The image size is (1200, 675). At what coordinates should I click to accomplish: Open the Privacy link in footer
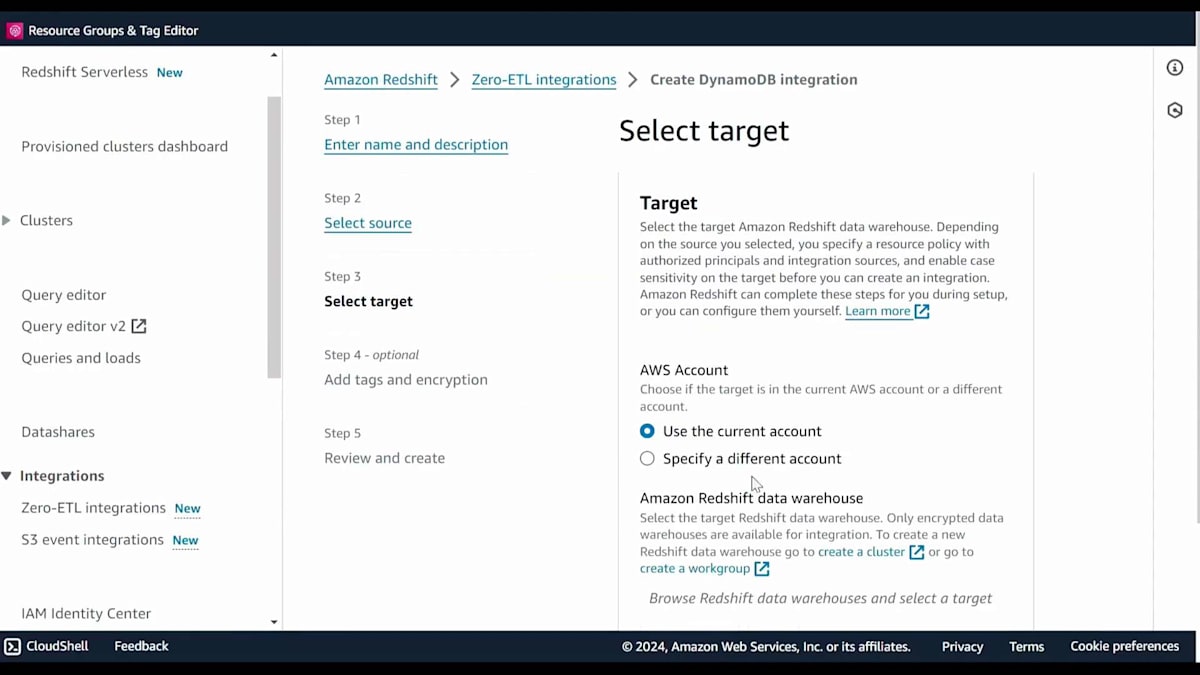pos(962,647)
